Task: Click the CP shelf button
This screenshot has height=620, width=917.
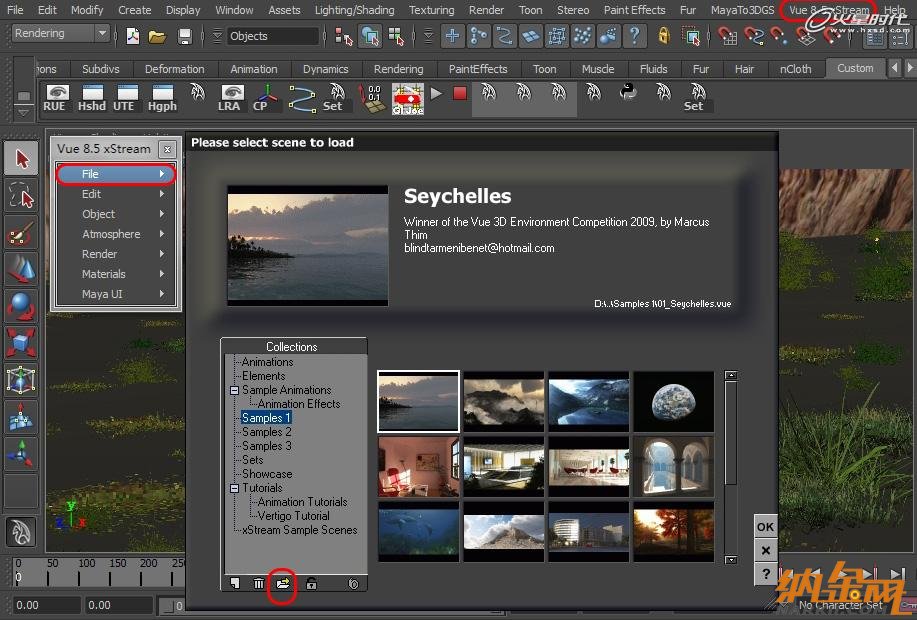Action: coord(263,98)
